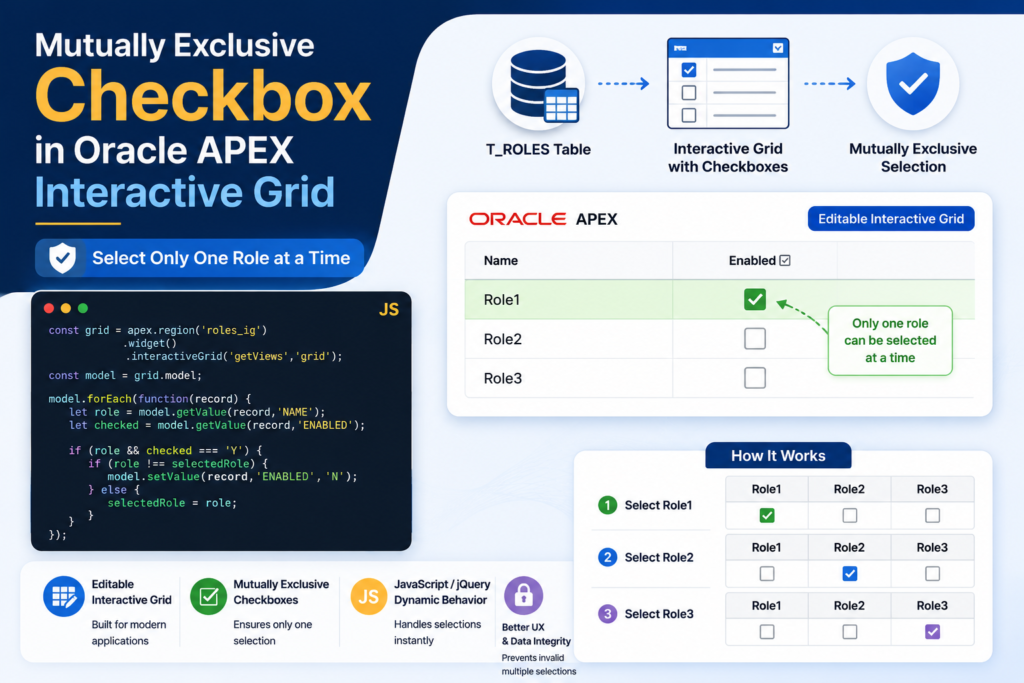Screen dimensions: 1024x683
Task: Click the empty Role1 box in Select Role3 row
Action: tap(767, 632)
